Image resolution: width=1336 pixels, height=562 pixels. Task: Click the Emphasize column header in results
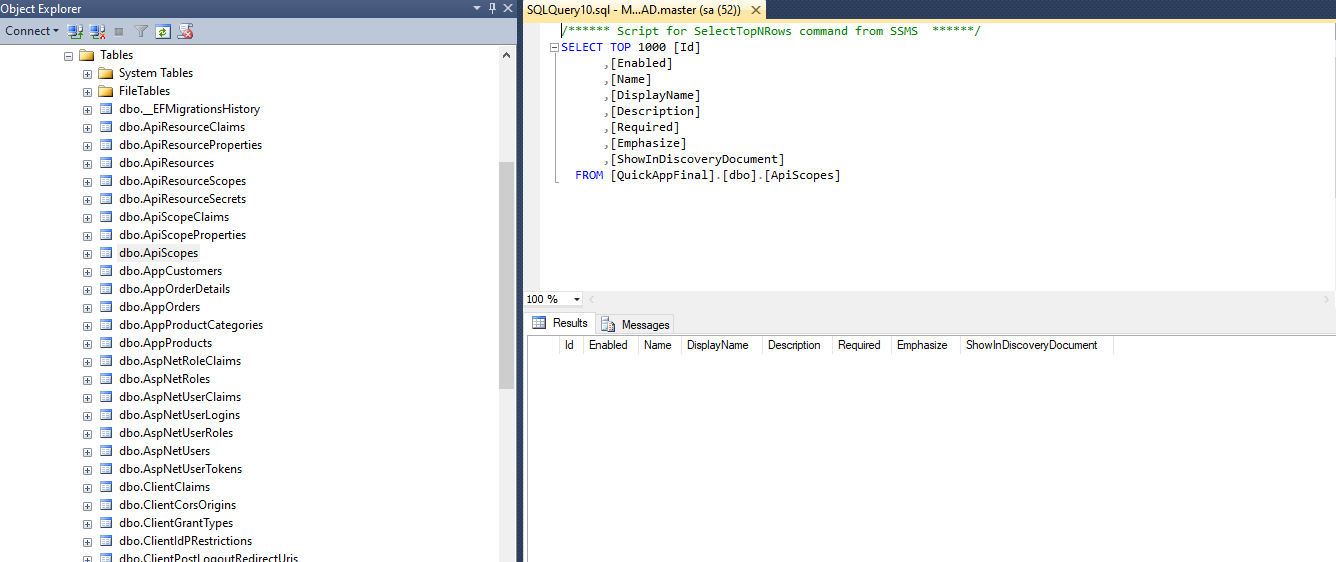925,345
